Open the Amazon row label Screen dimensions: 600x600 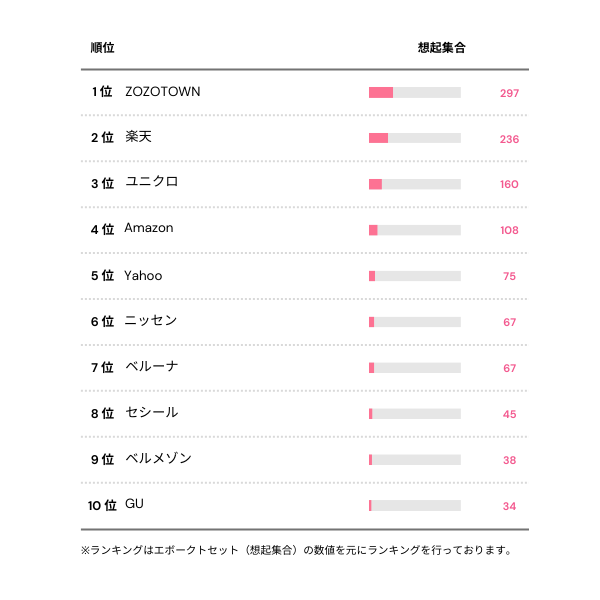(149, 229)
